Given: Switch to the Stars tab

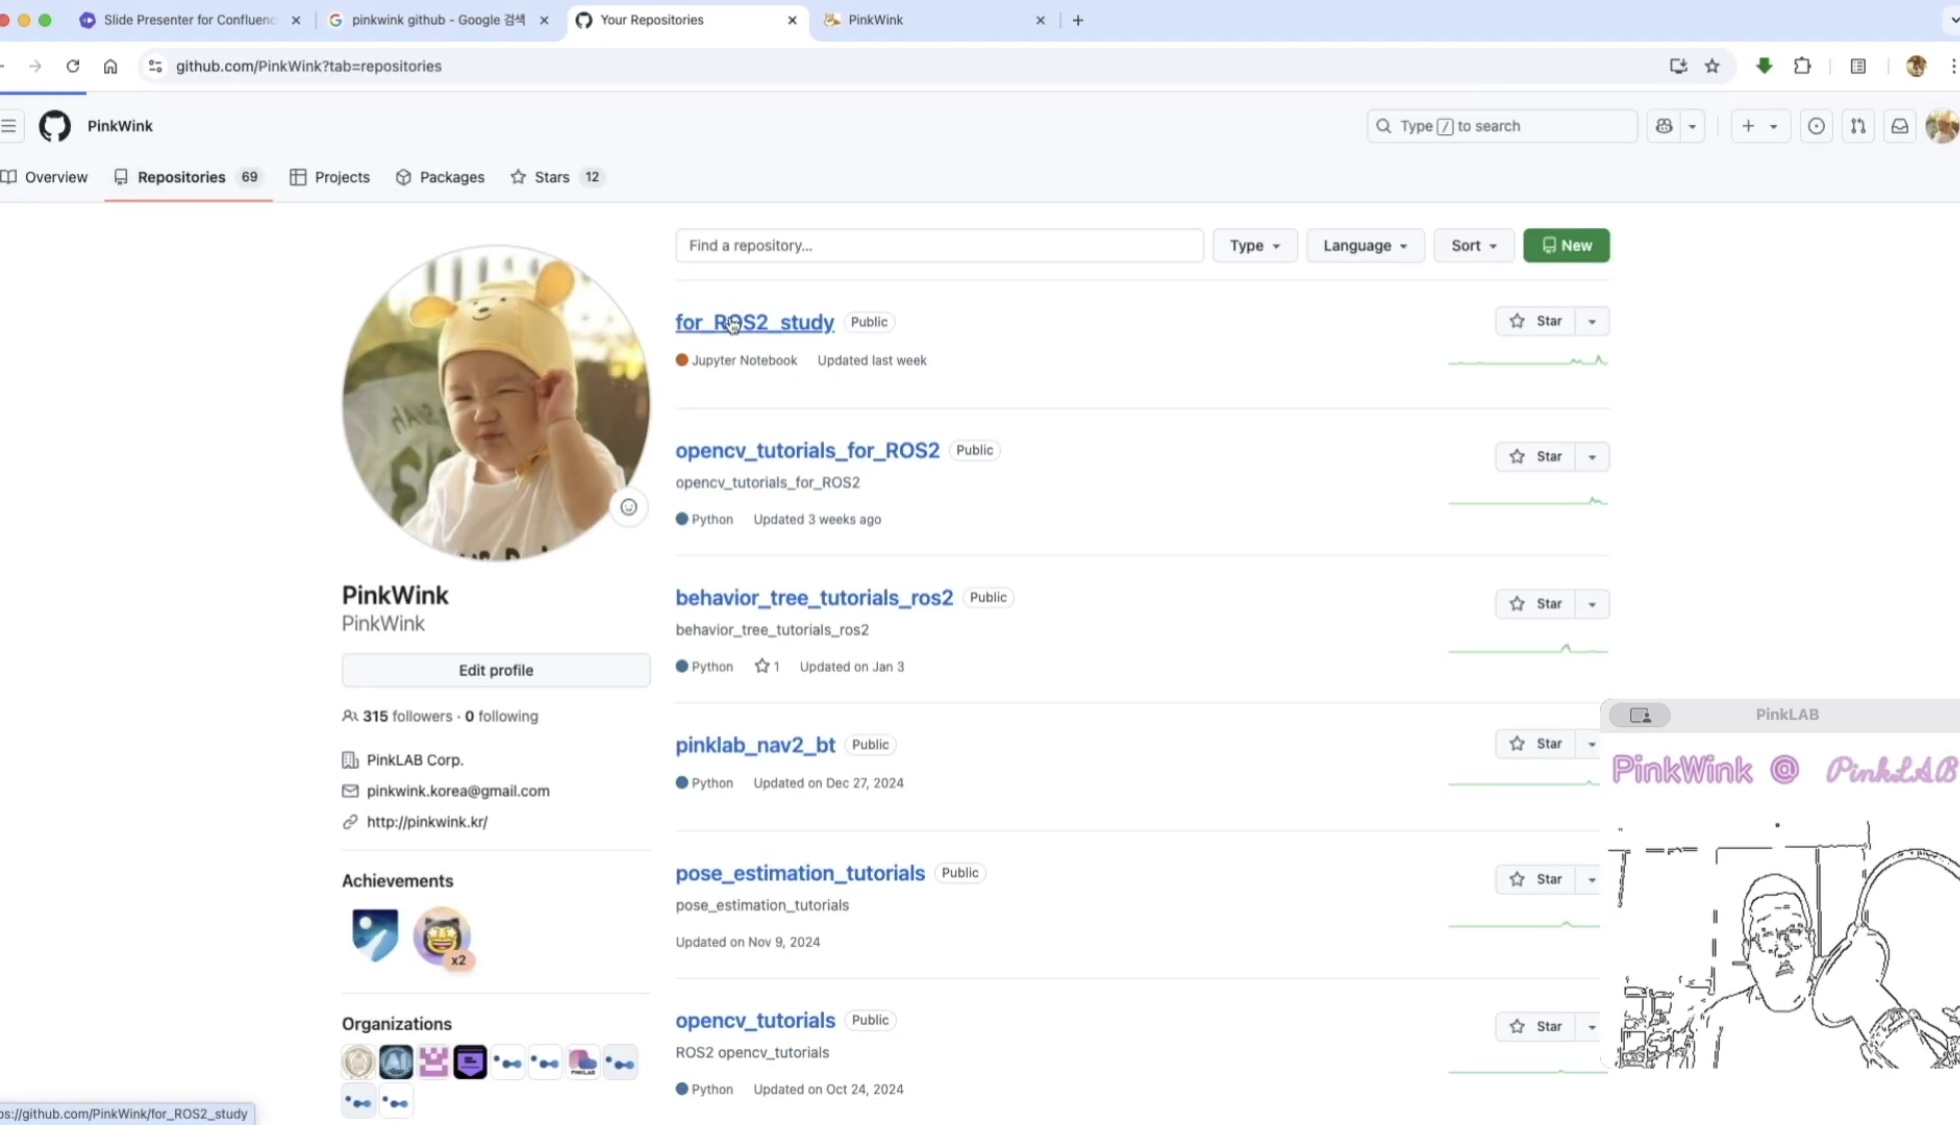Looking at the screenshot, I should coord(551,177).
